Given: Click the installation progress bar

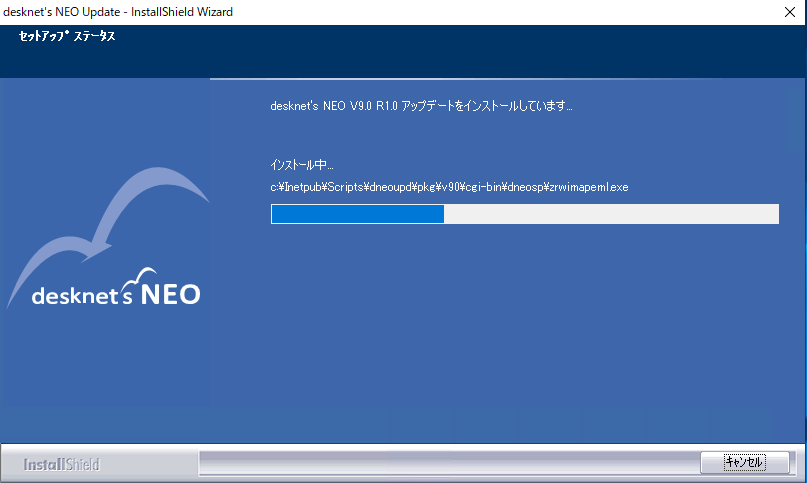Looking at the screenshot, I should pos(524,214).
